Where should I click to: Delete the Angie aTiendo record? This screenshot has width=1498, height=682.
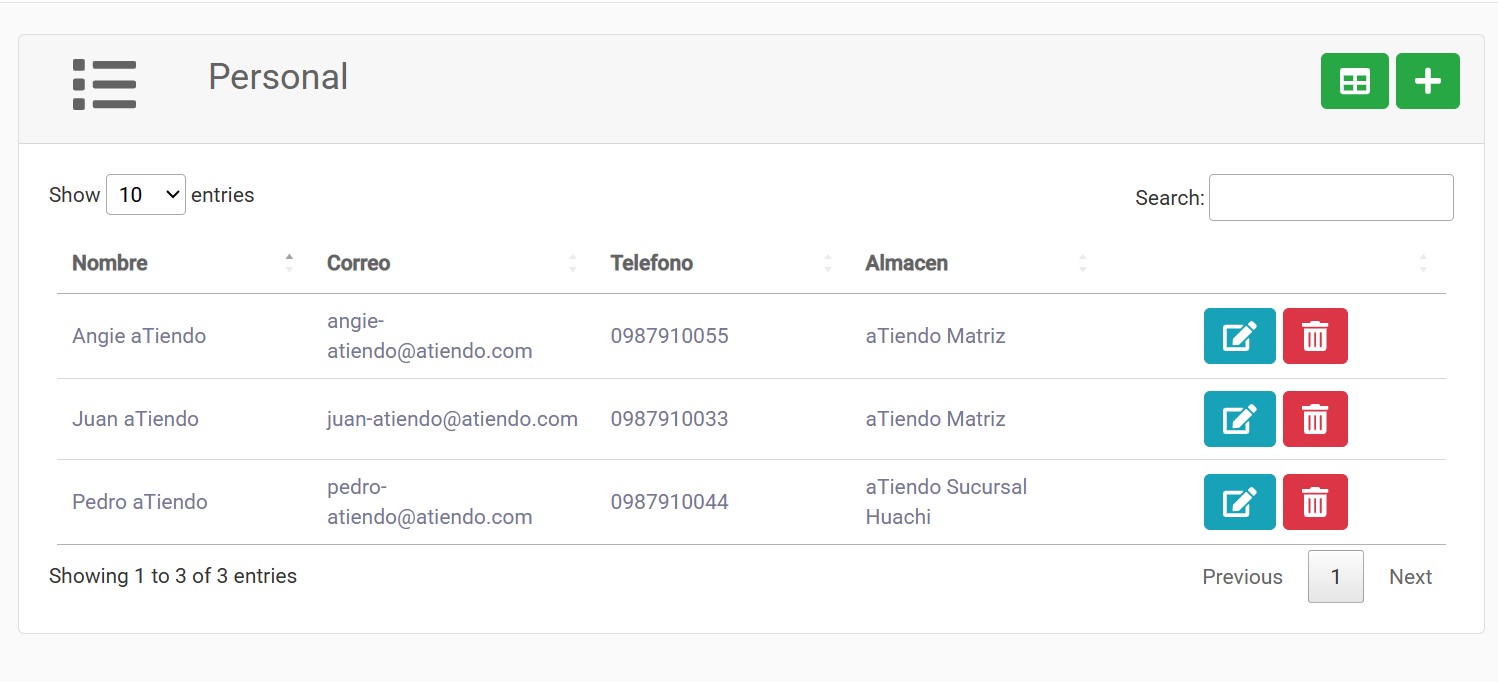(x=1315, y=336)
